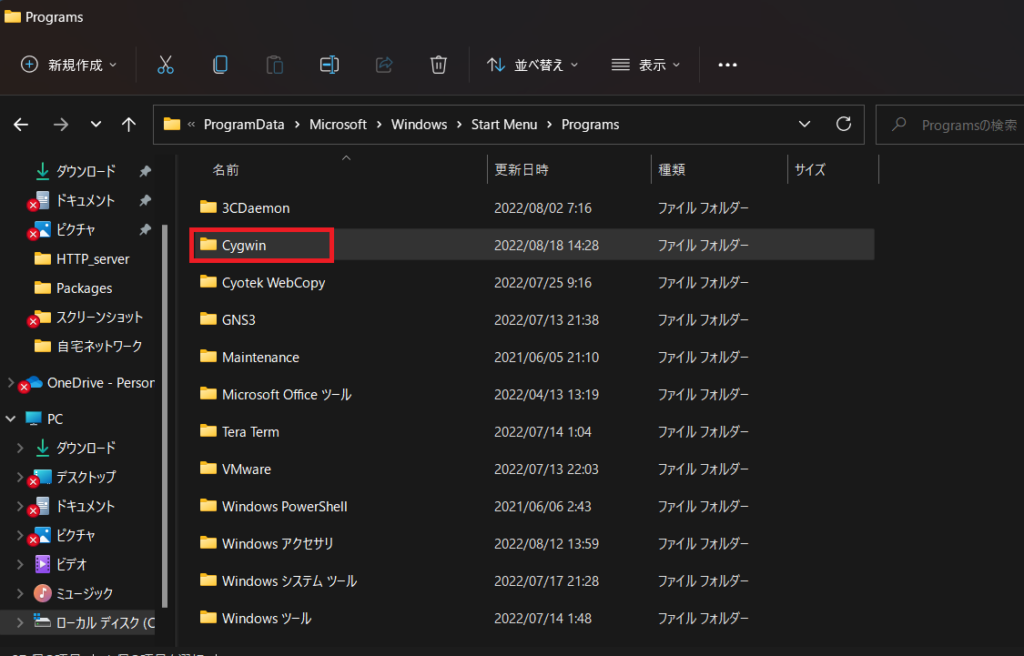
Task: Select Cyotek WebCopy folder name
Action: 274,282
